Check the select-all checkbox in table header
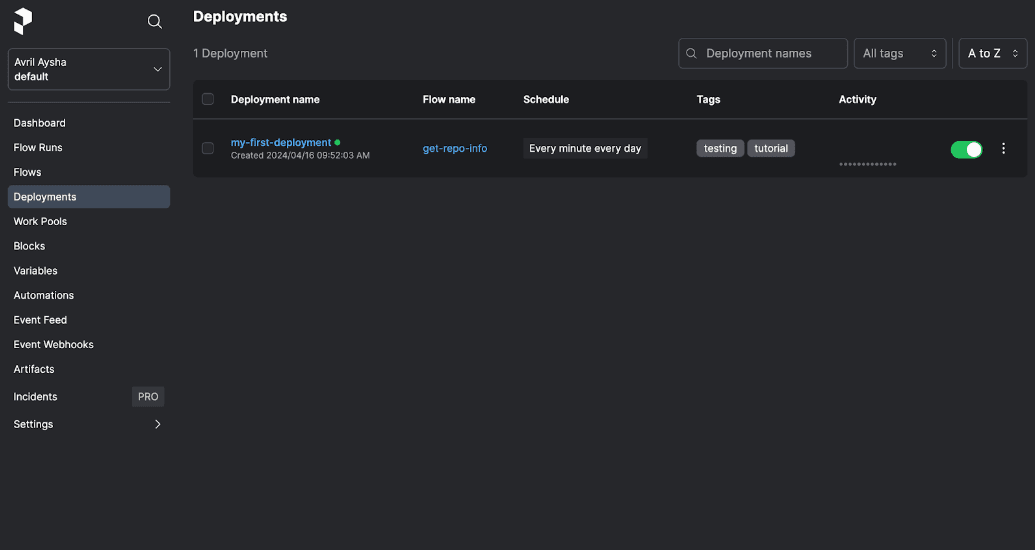This screenshot has width=1035, height=550. tap(208, 99)
